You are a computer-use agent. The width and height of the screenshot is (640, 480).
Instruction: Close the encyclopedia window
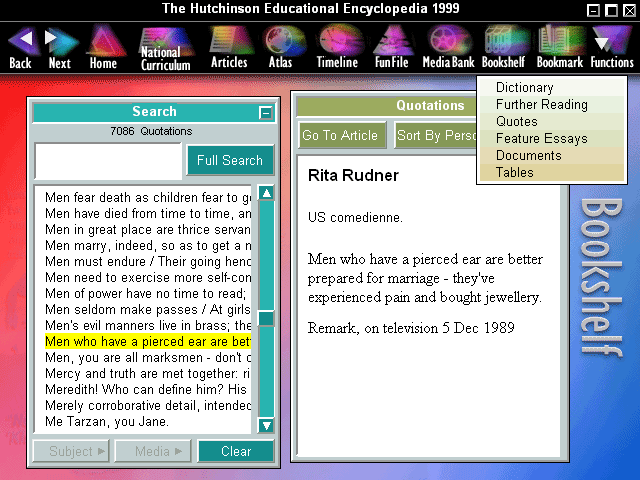pyautogui.click(x=629, y=10)
